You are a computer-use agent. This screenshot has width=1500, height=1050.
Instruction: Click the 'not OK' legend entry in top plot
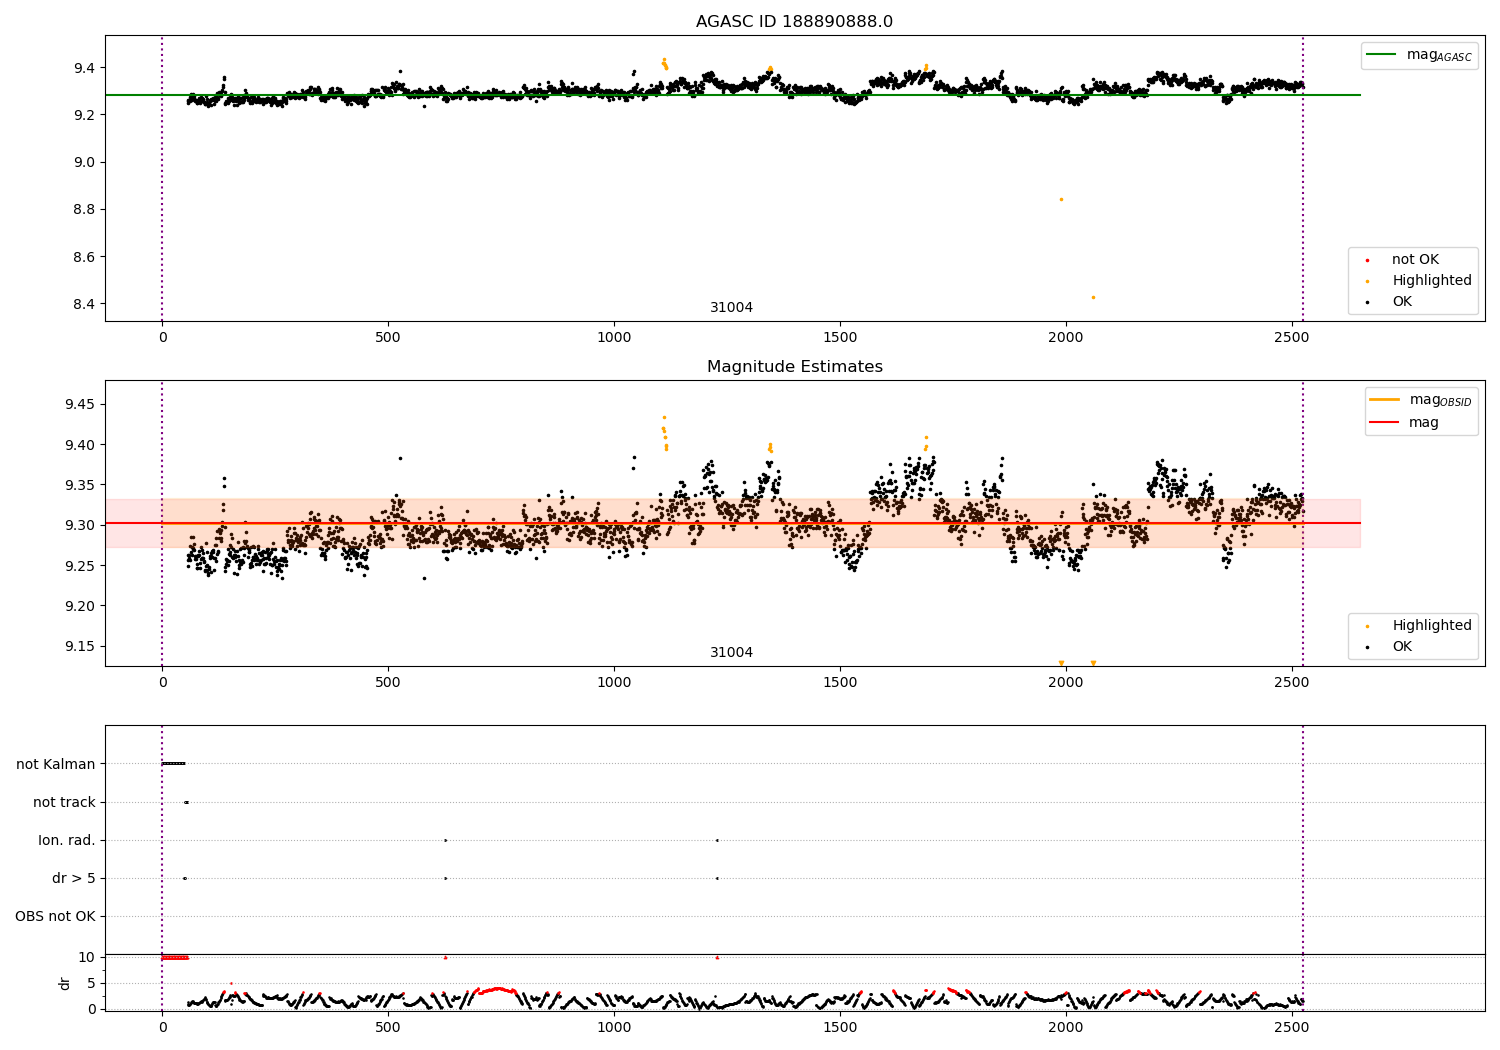pyautogui.click(x=1415, y=259)
